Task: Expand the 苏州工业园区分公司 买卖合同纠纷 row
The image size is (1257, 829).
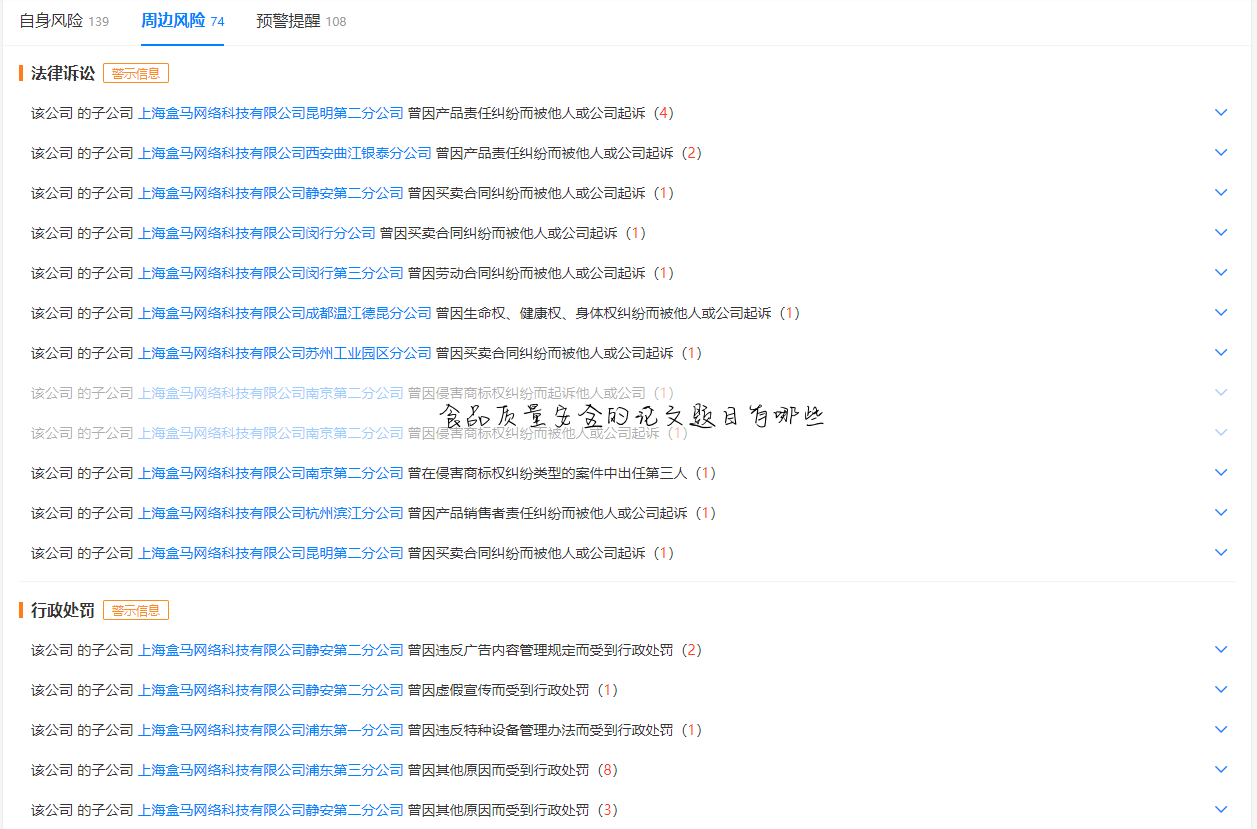Action: point(1221,353)
